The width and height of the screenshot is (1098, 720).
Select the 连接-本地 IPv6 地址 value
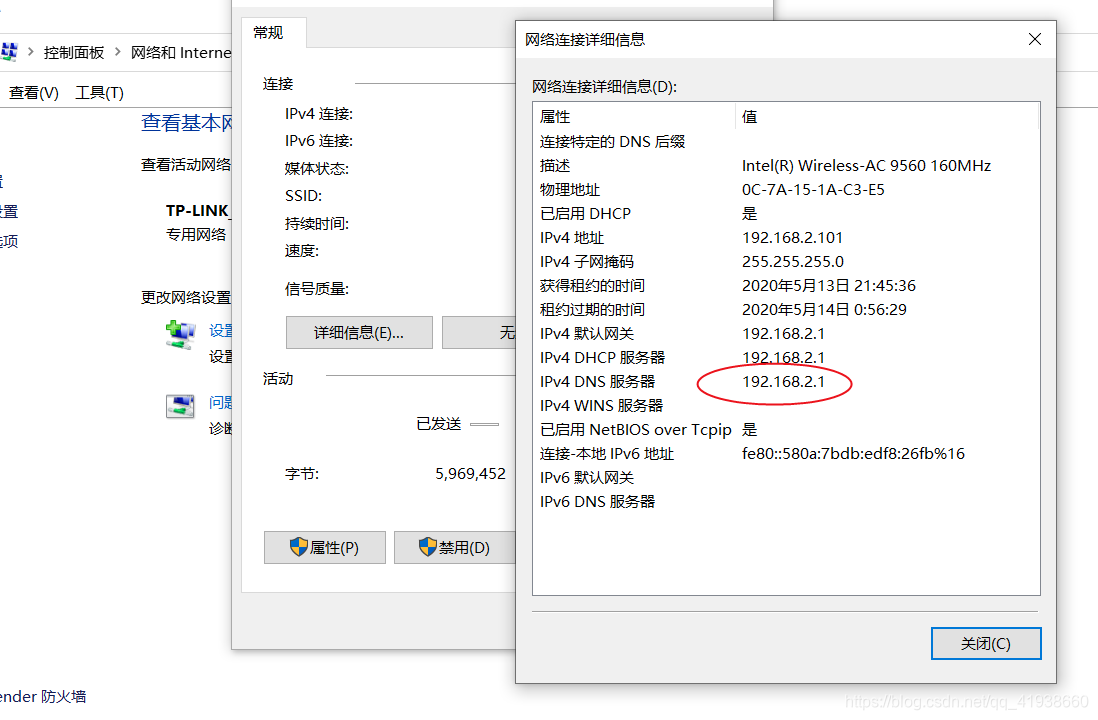pyautogui.click(x=853, y=454)
